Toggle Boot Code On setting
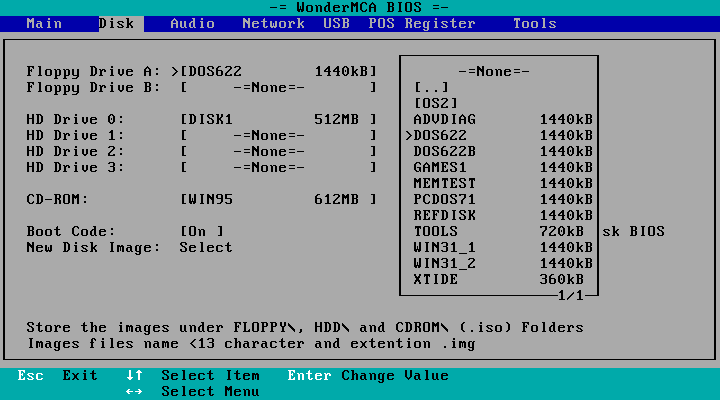The width and height of the screenshot is (720, 400). point(202,231)
